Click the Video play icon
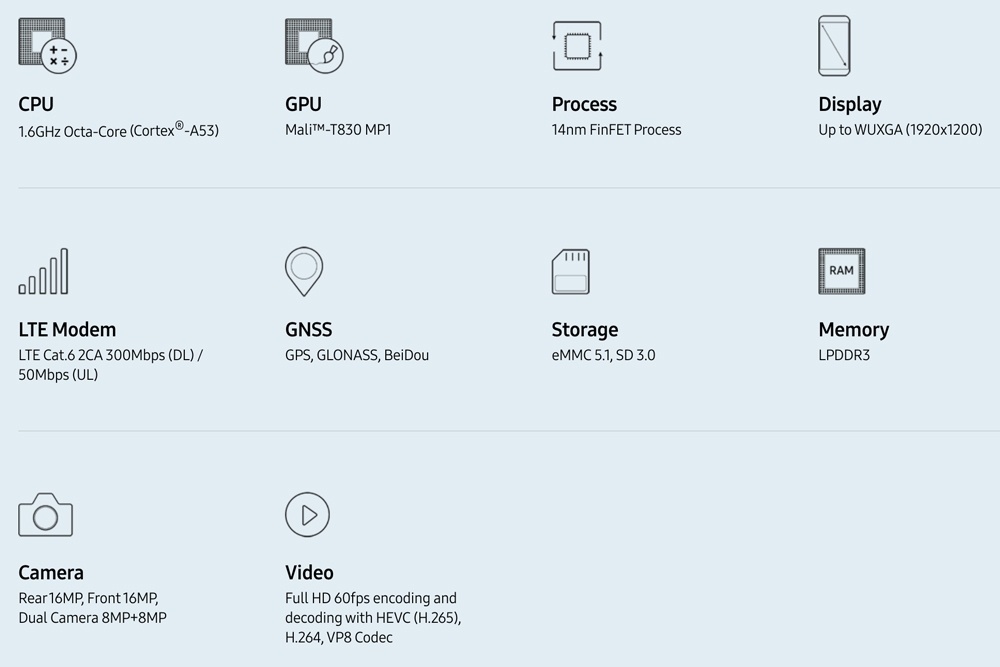This screenshot has width=1000, height=667. (x=307, y=515)
